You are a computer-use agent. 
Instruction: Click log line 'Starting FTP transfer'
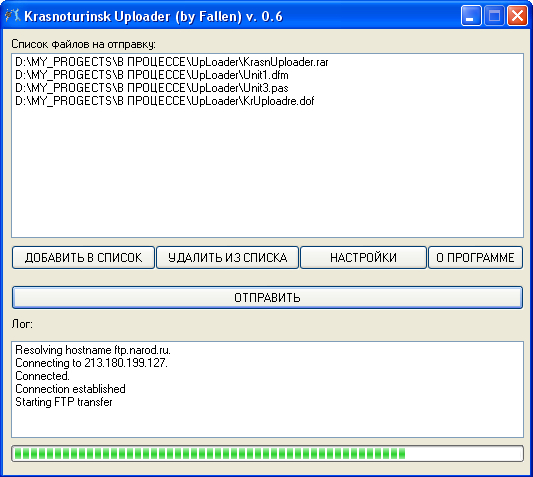pos(64,402)
